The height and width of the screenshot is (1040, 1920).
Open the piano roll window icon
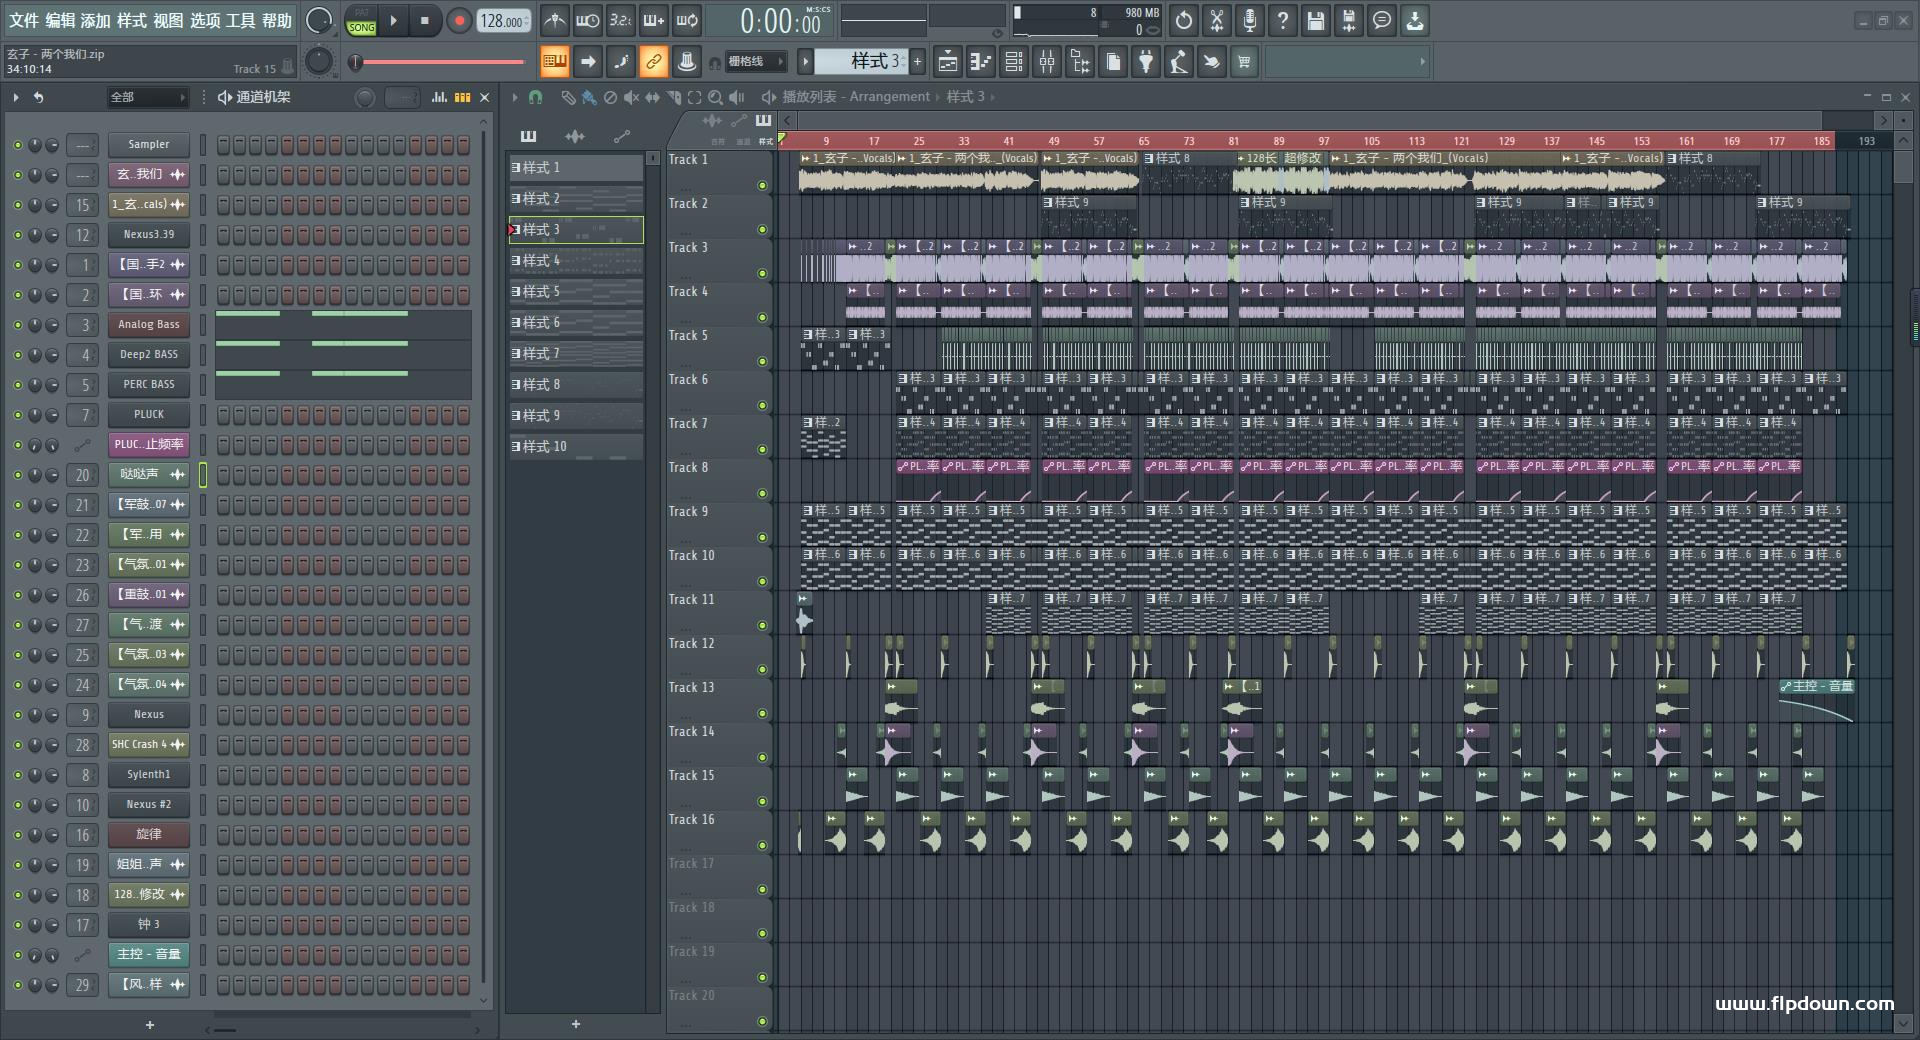tap(980, 62)
